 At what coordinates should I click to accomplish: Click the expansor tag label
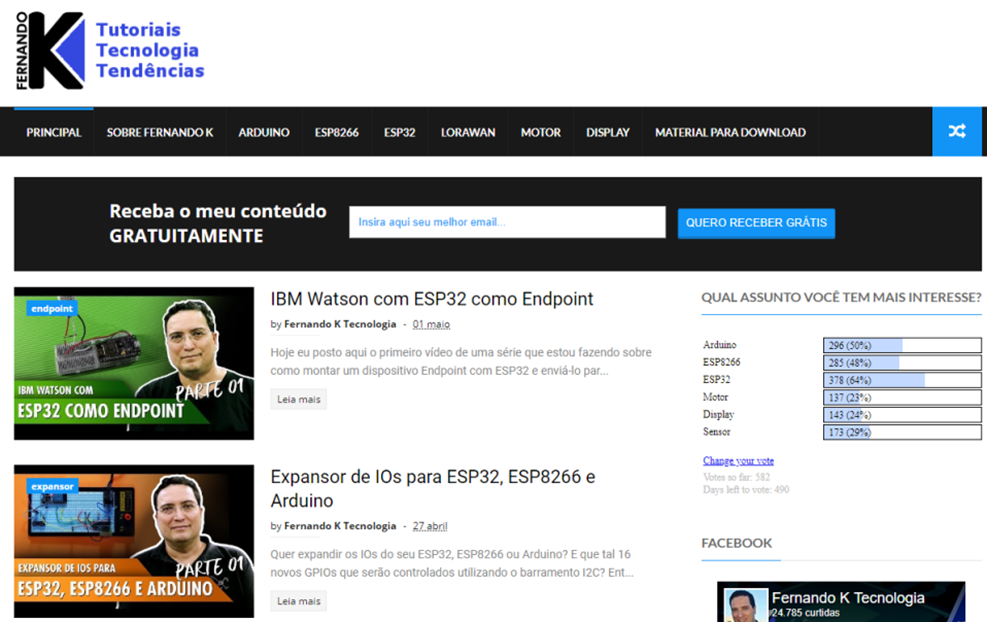[52, 486]
